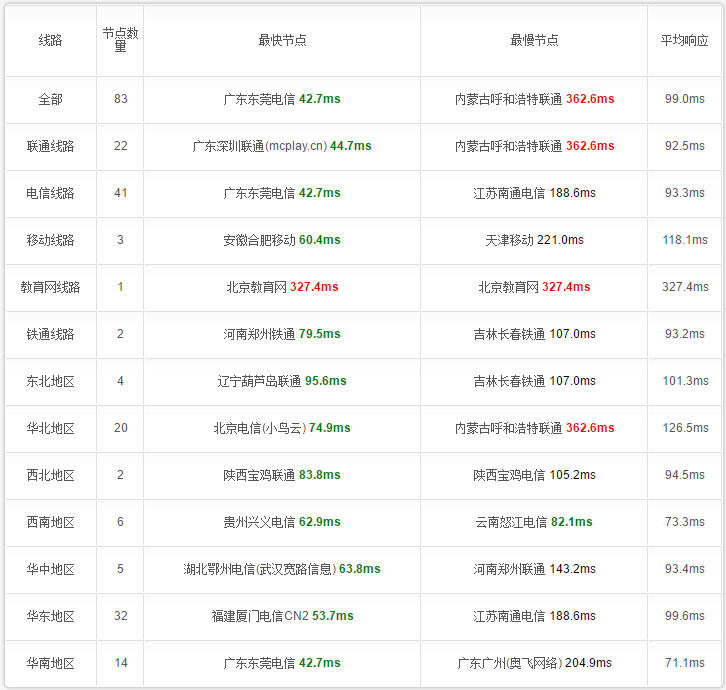Viewport: 726px width, 690px height.
Task: Select the 教育网线路 row label
Action: pyautogui.click(x=50, y=287)
